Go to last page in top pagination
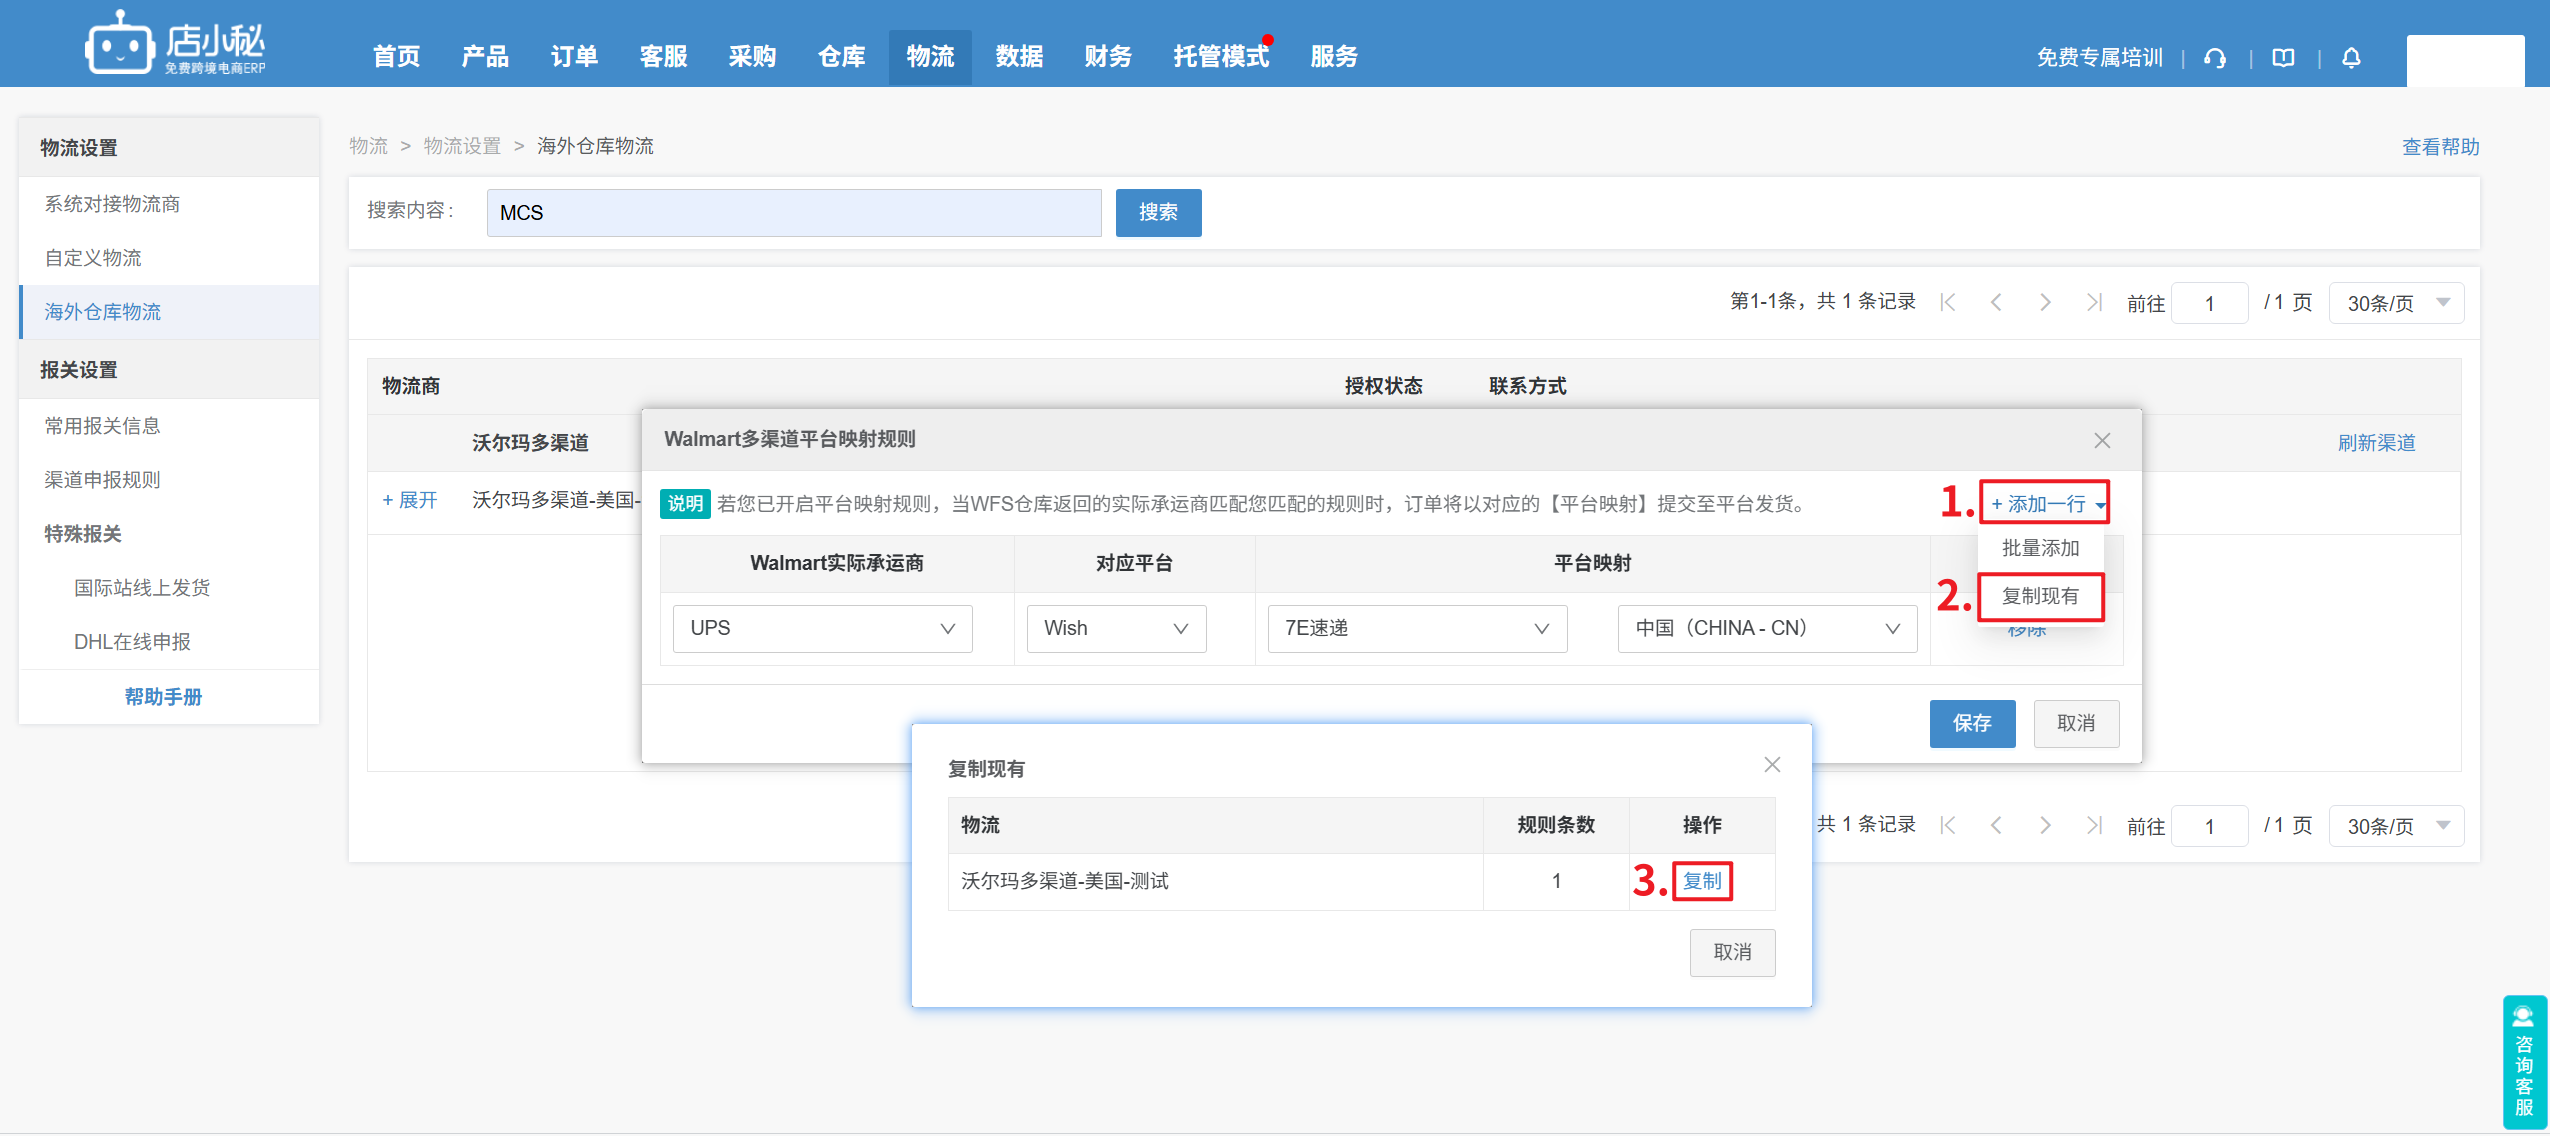Image resolution: width=2550 pixels, height=1136 pixels. [x=2094, y=302]
